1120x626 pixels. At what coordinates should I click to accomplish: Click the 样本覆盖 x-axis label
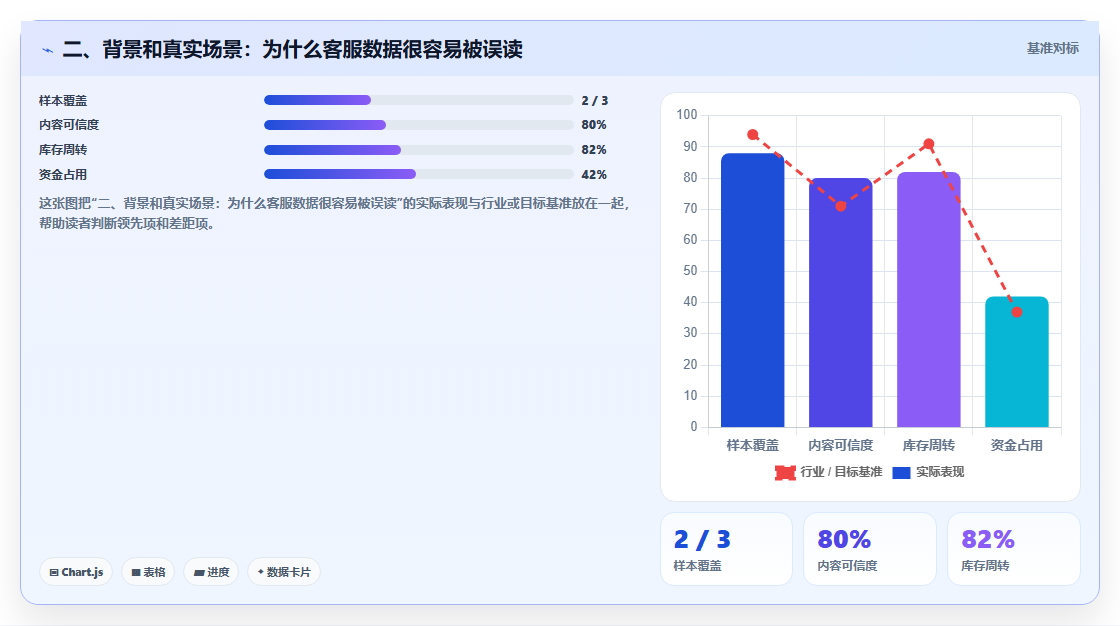(752, 445)
